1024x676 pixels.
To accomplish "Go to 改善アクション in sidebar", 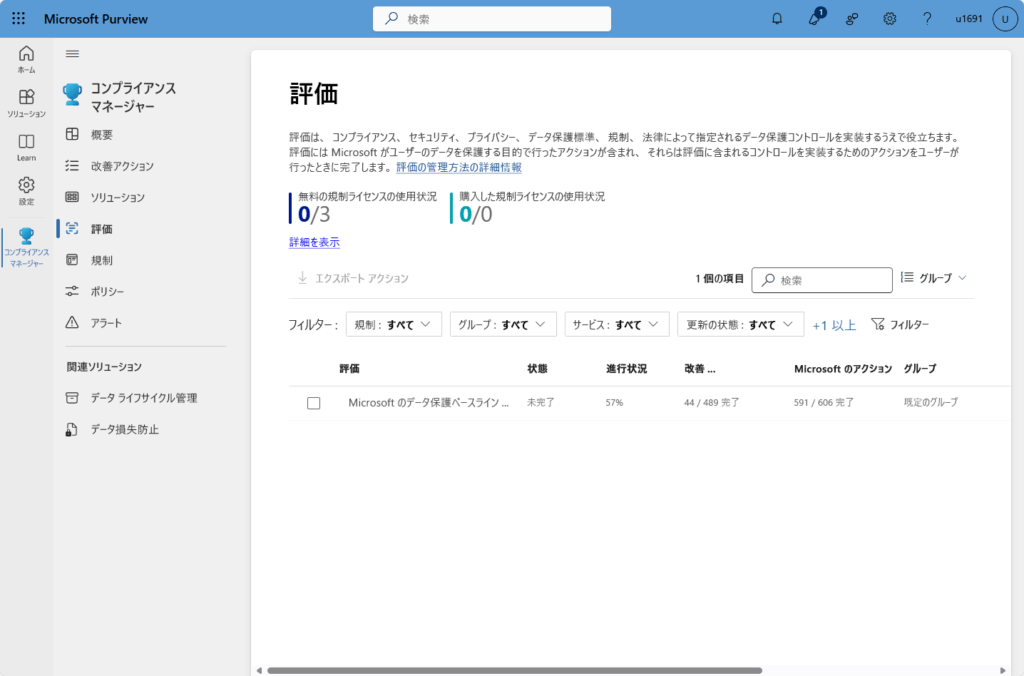I will coord(122,166).
